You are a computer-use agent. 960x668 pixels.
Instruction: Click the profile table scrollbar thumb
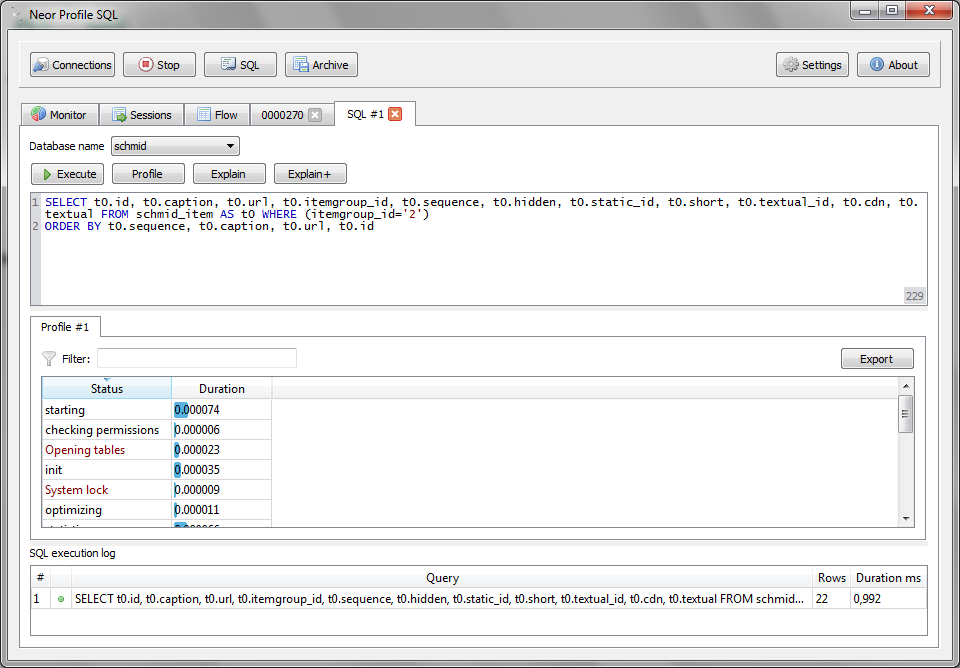[906, 414]
